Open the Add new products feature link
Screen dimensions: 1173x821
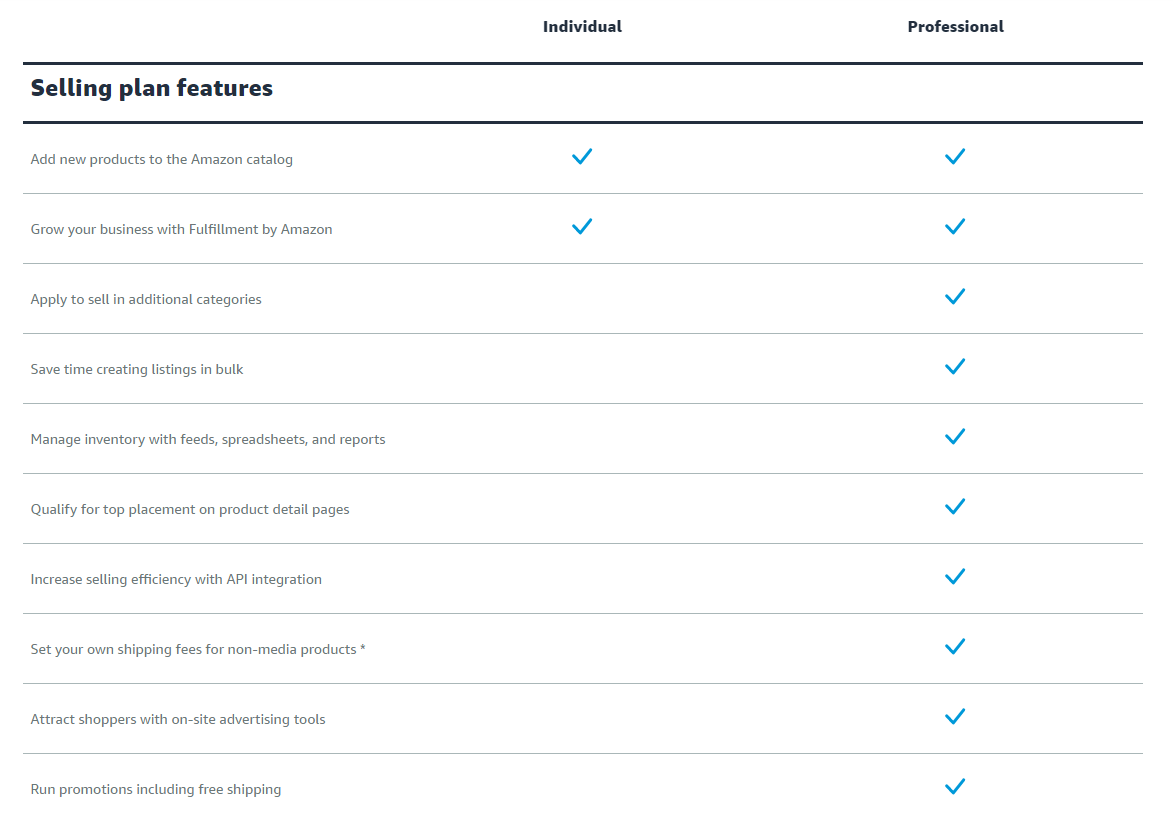pos(161,159)
